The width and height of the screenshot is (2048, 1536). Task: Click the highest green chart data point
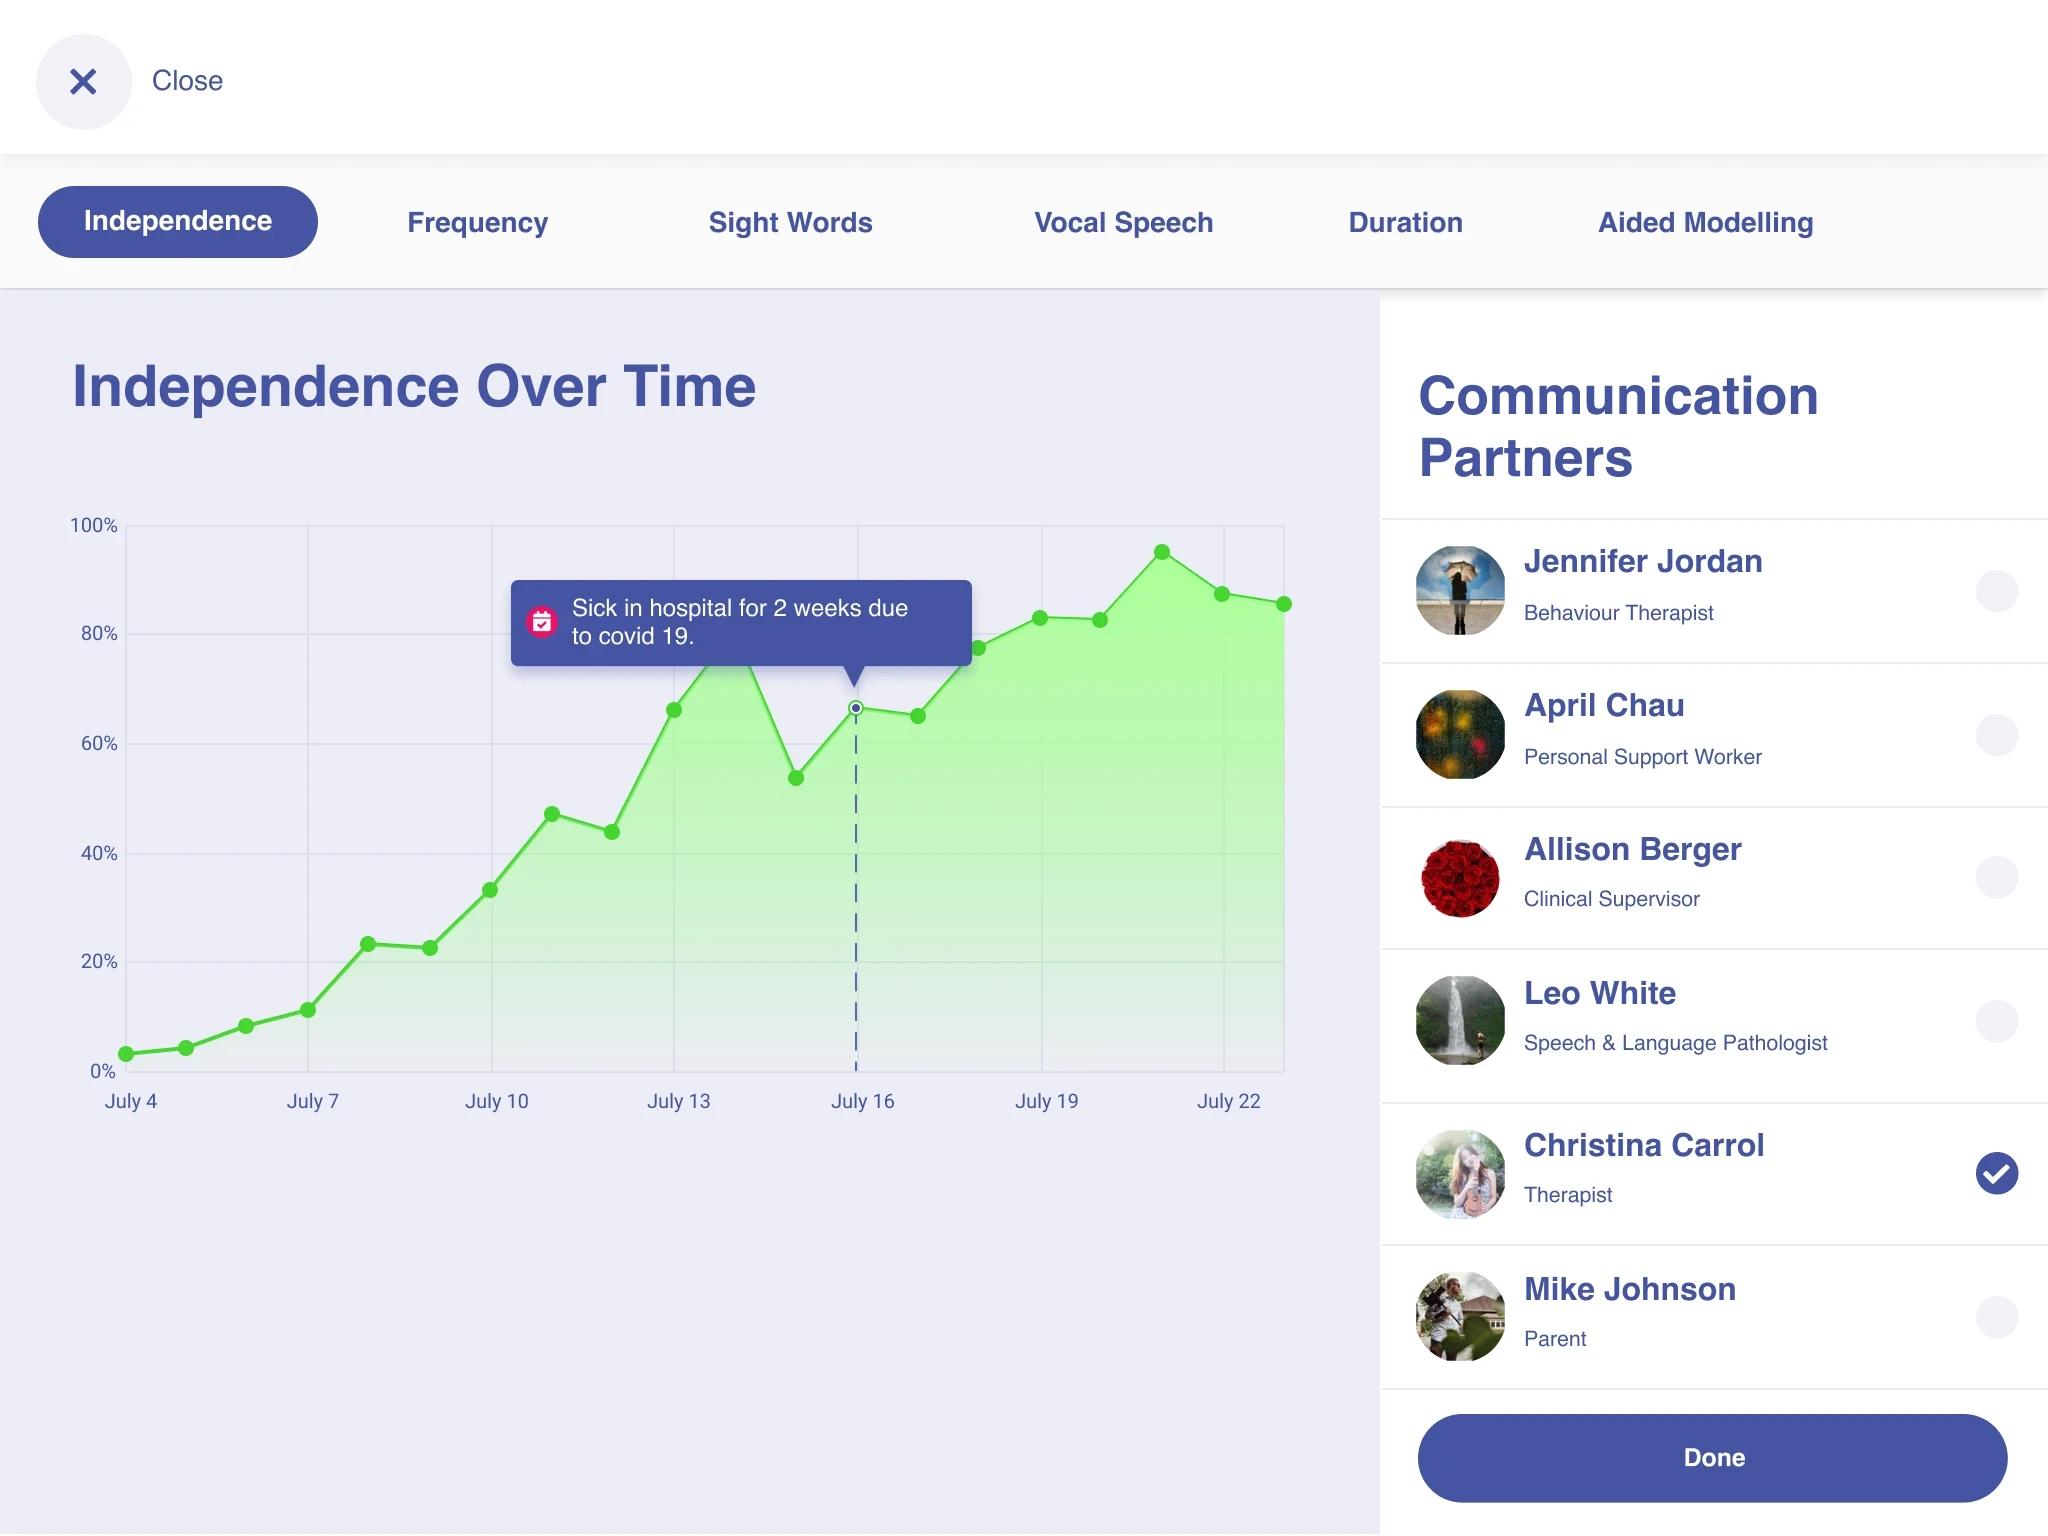[x=1162, y=552]
